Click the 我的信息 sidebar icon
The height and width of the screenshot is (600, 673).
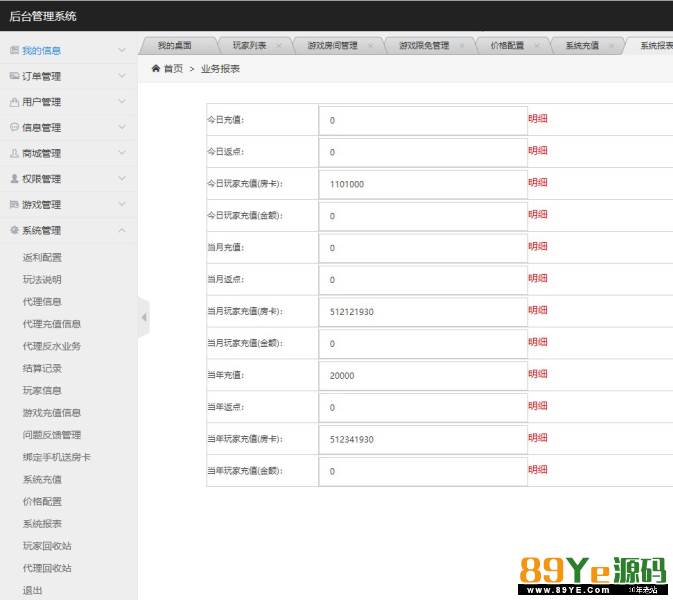pos(15,50)
